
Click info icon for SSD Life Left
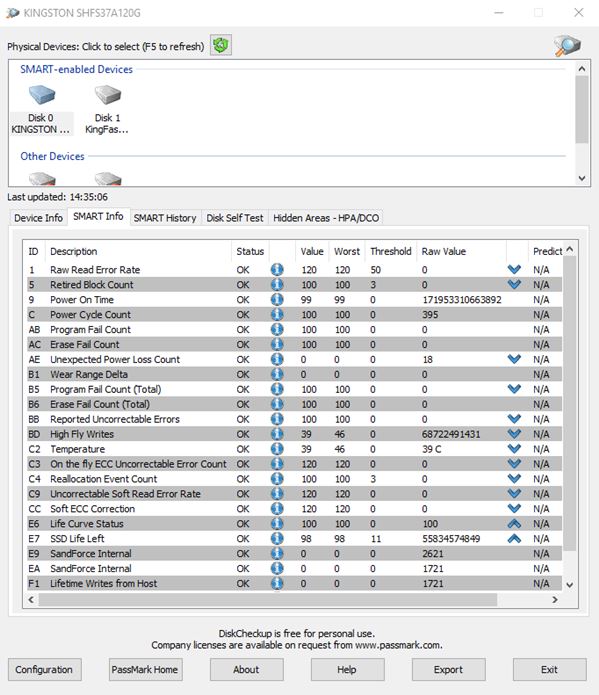pyautogui.click(x=277, y=539)
